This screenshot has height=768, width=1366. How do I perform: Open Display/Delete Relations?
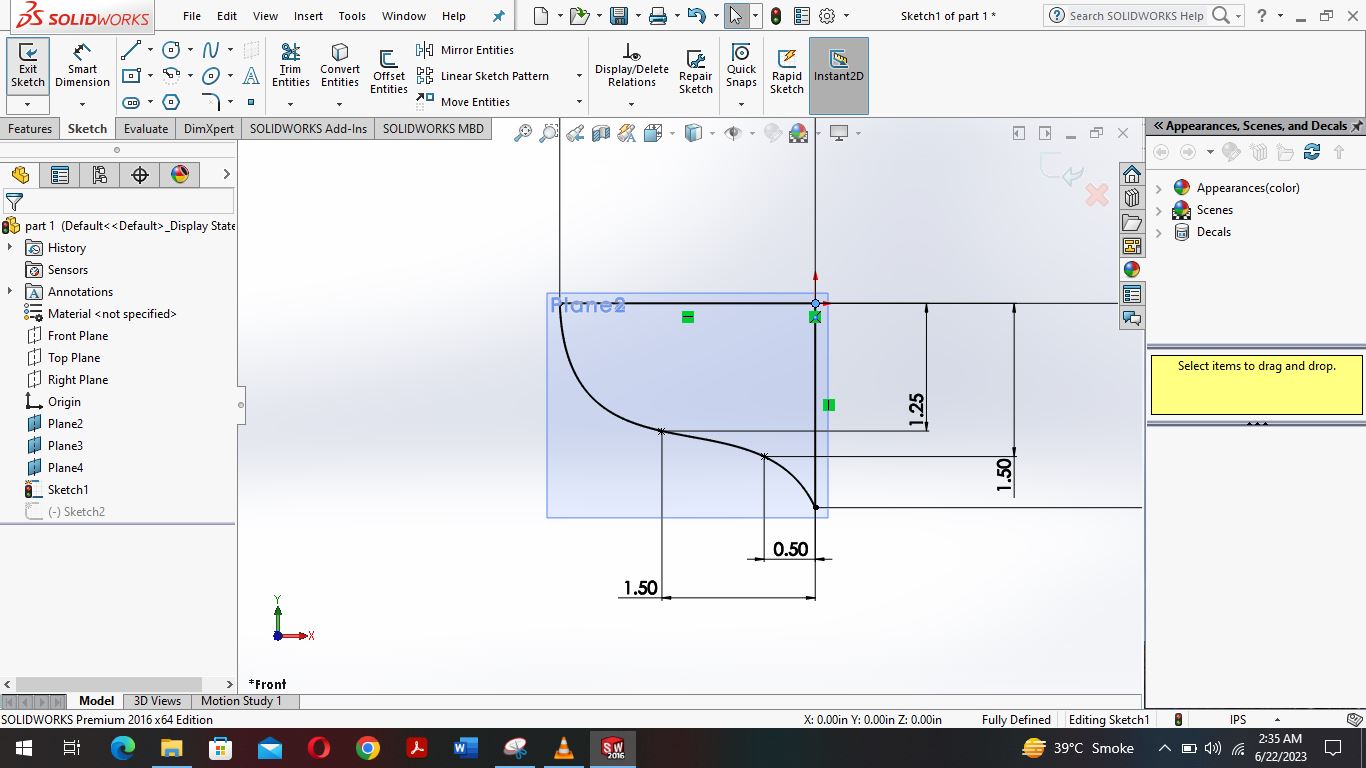(x=632, y=66)
